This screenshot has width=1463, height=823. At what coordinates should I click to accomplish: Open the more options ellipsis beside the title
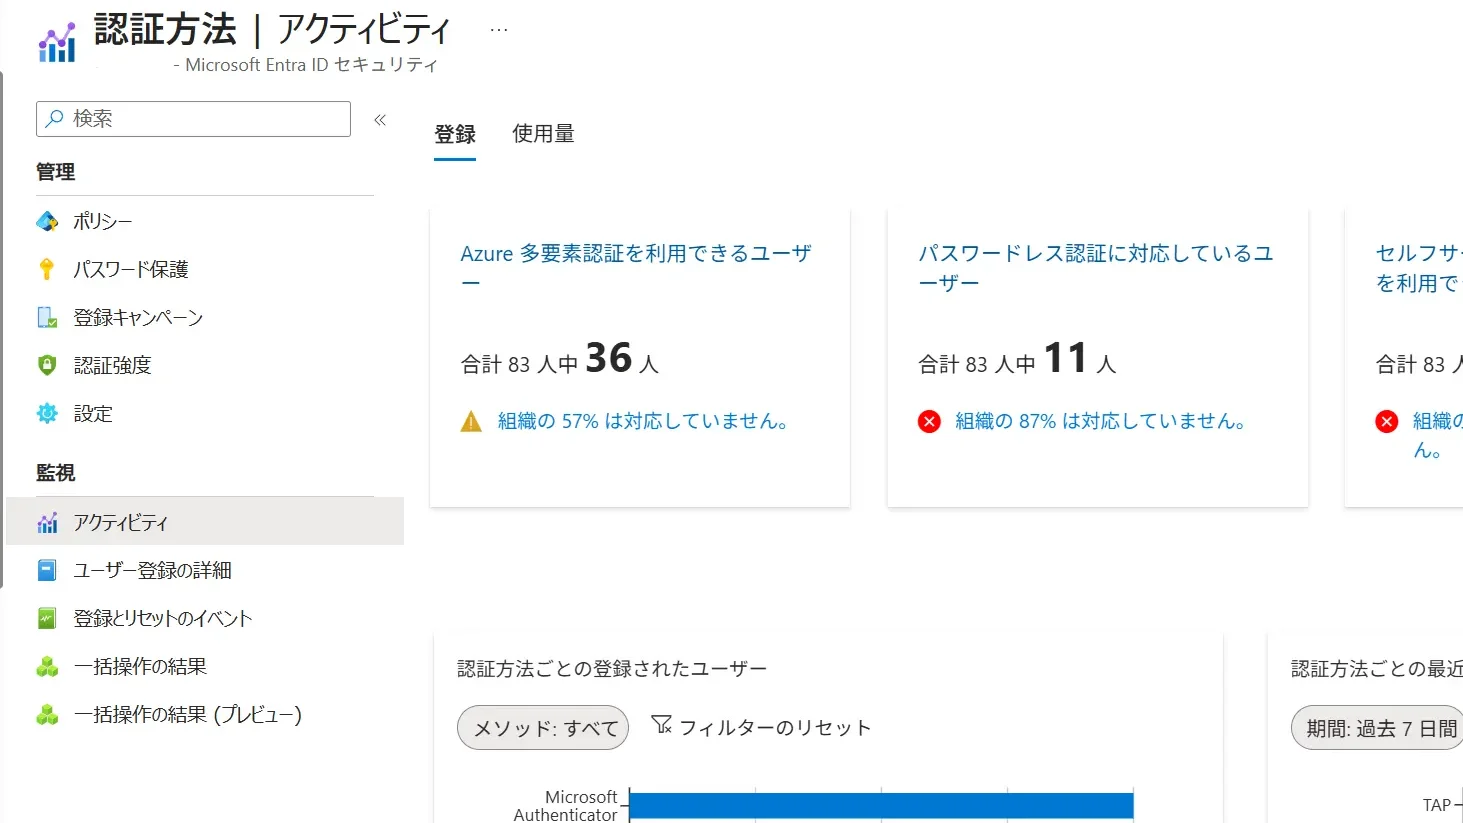pyautogui.click(x=499, y=30)
